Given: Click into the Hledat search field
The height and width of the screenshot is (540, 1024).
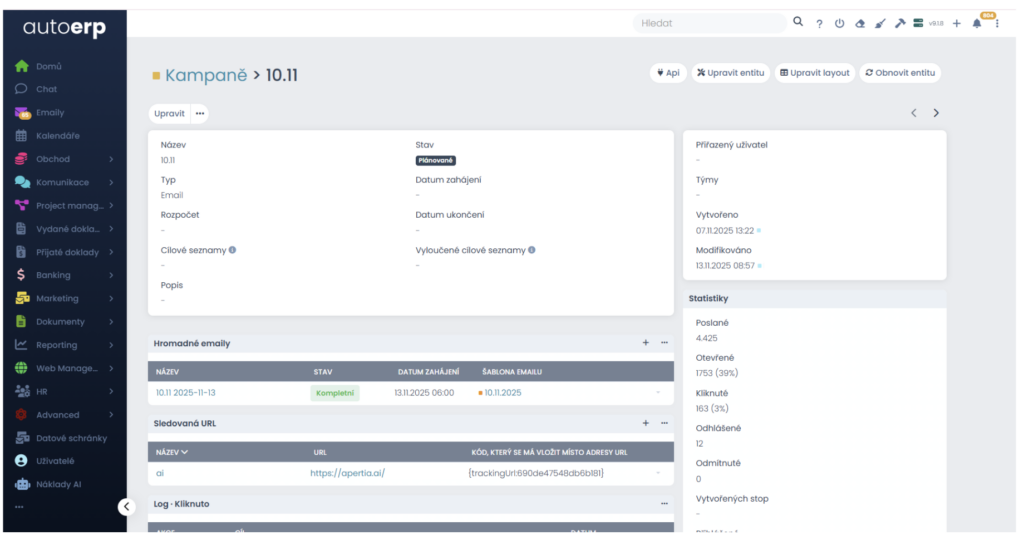Looking at the screenshot, I should [x=708, y=23].
